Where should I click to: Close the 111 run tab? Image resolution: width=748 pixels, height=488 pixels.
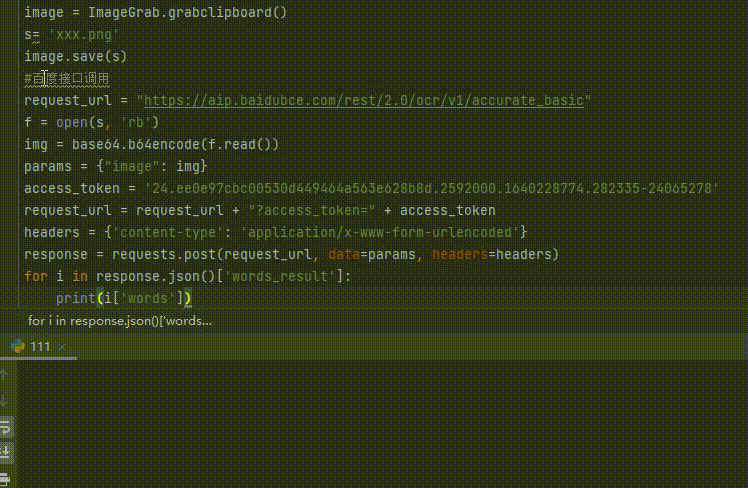pos(62,347)
